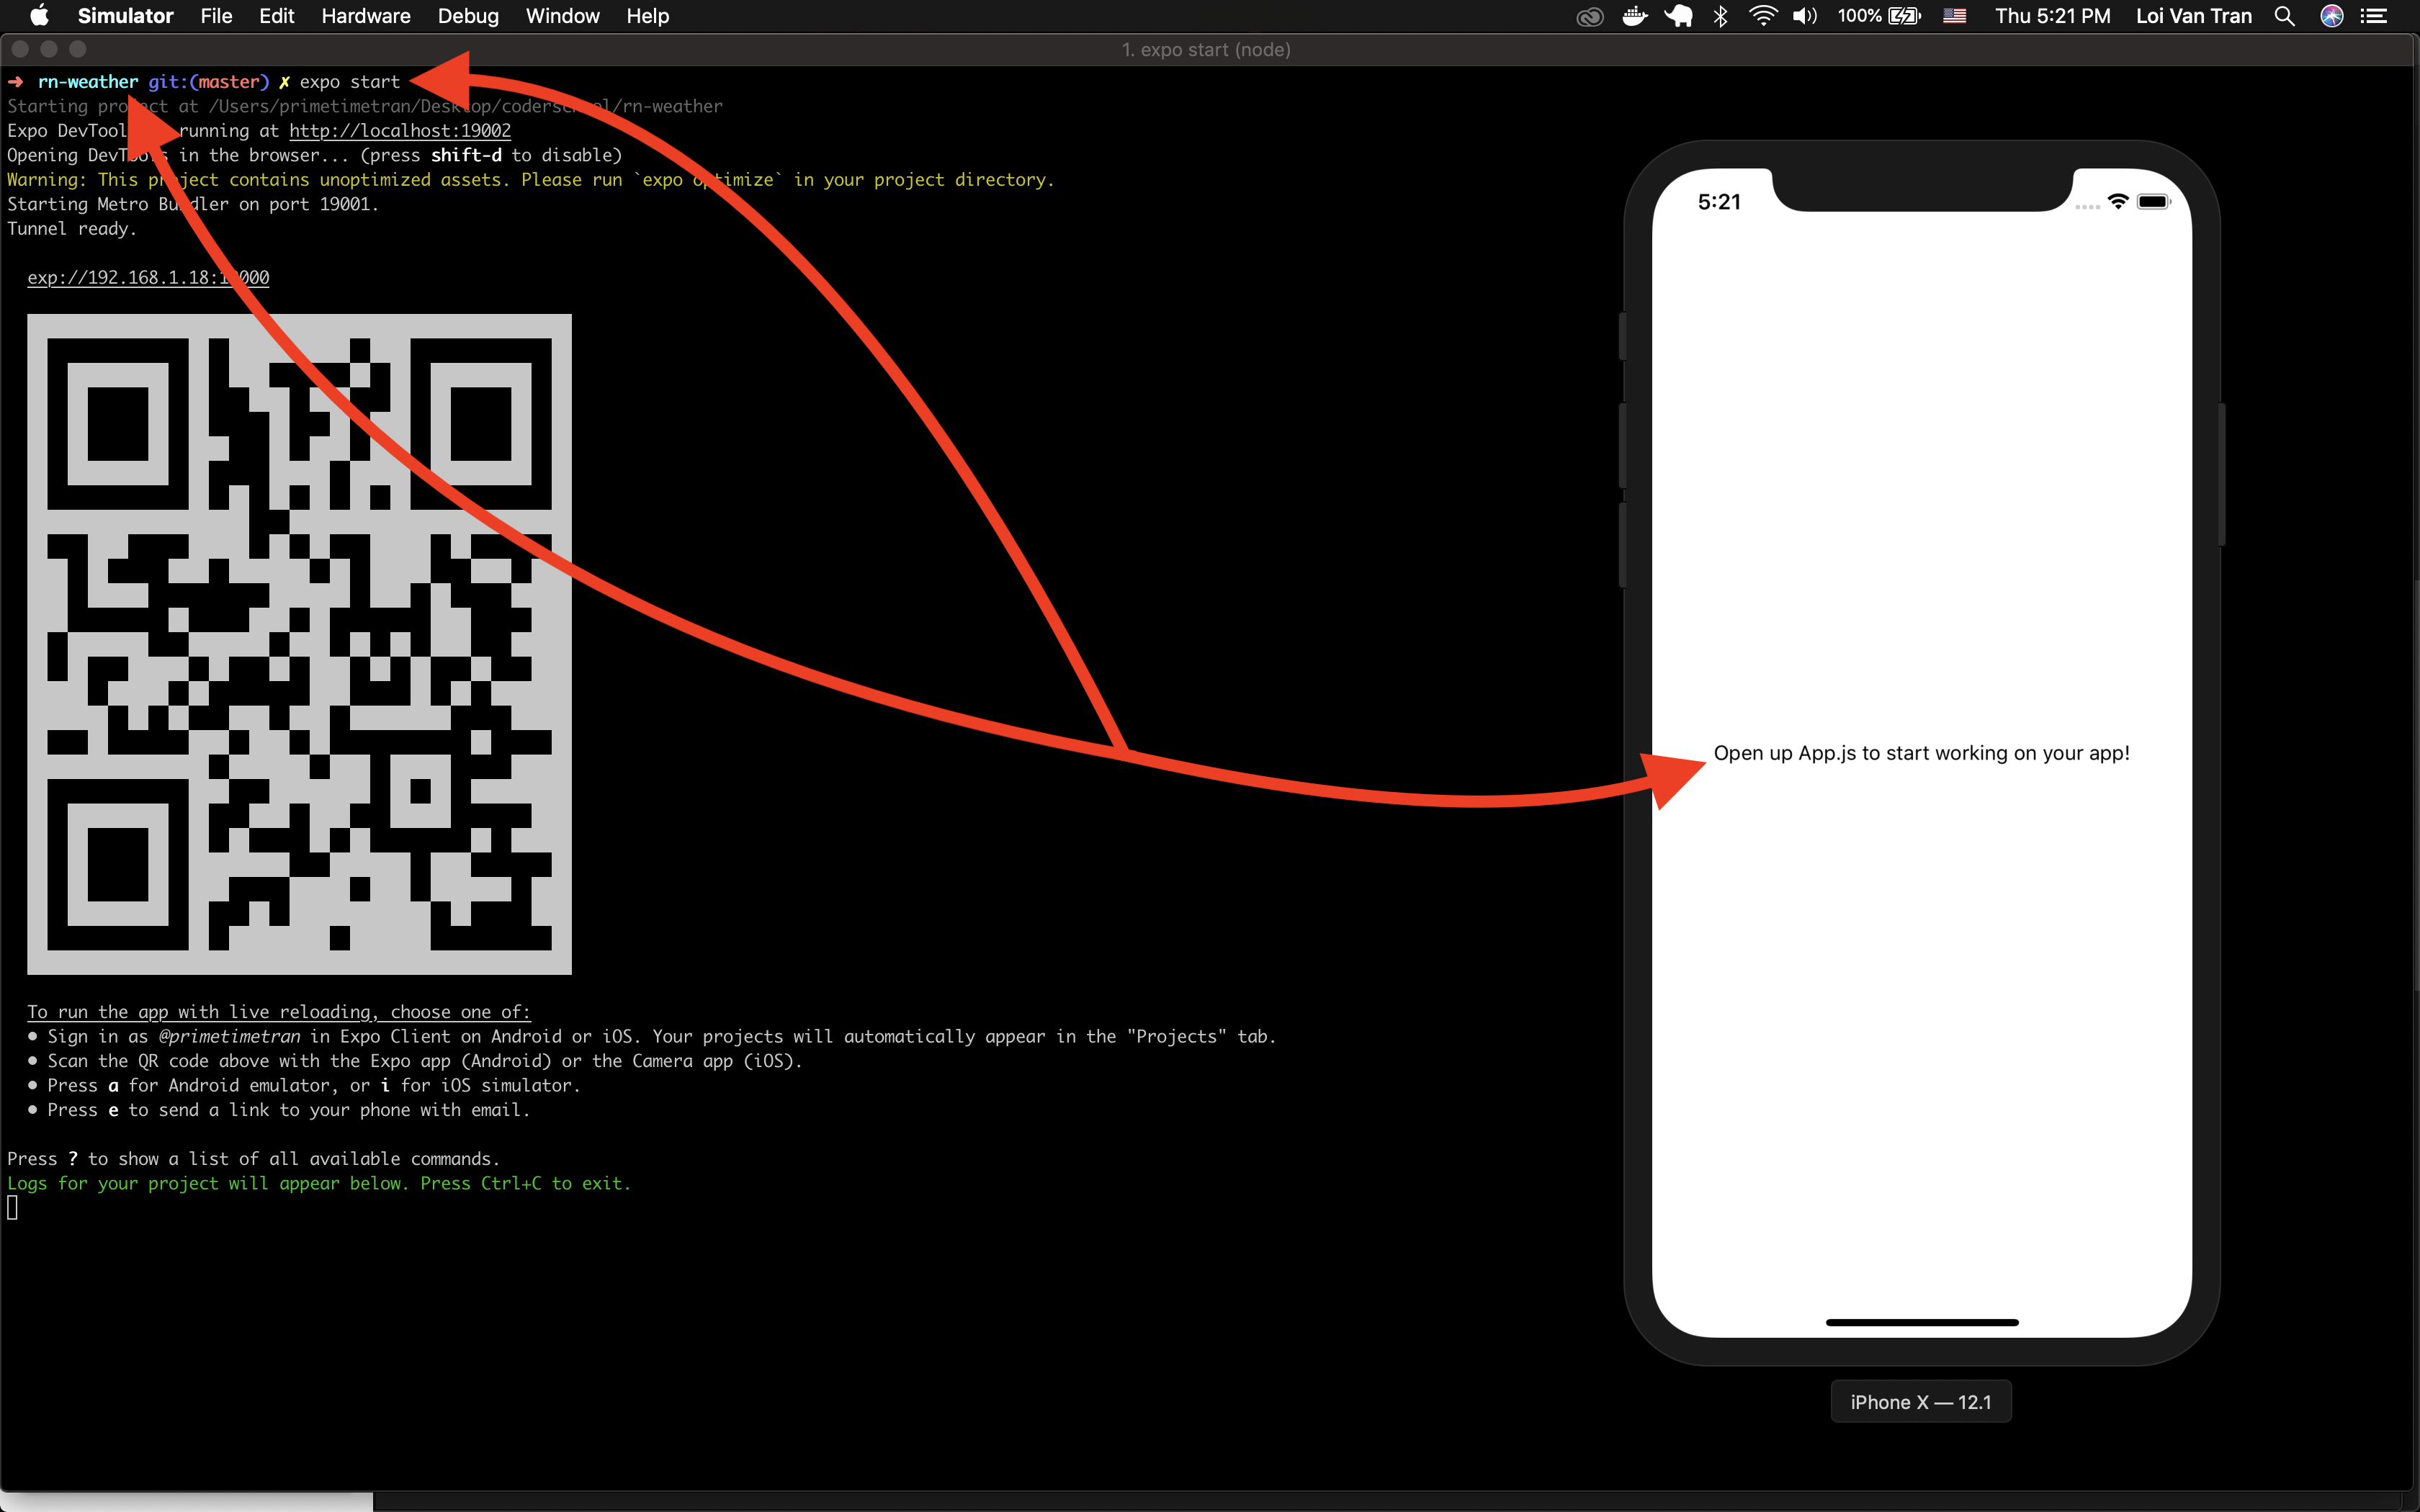Click the simulator power side button
Viewport: 2420px width, 1512px height.
pyautogui.click(x=2222, y=474)
